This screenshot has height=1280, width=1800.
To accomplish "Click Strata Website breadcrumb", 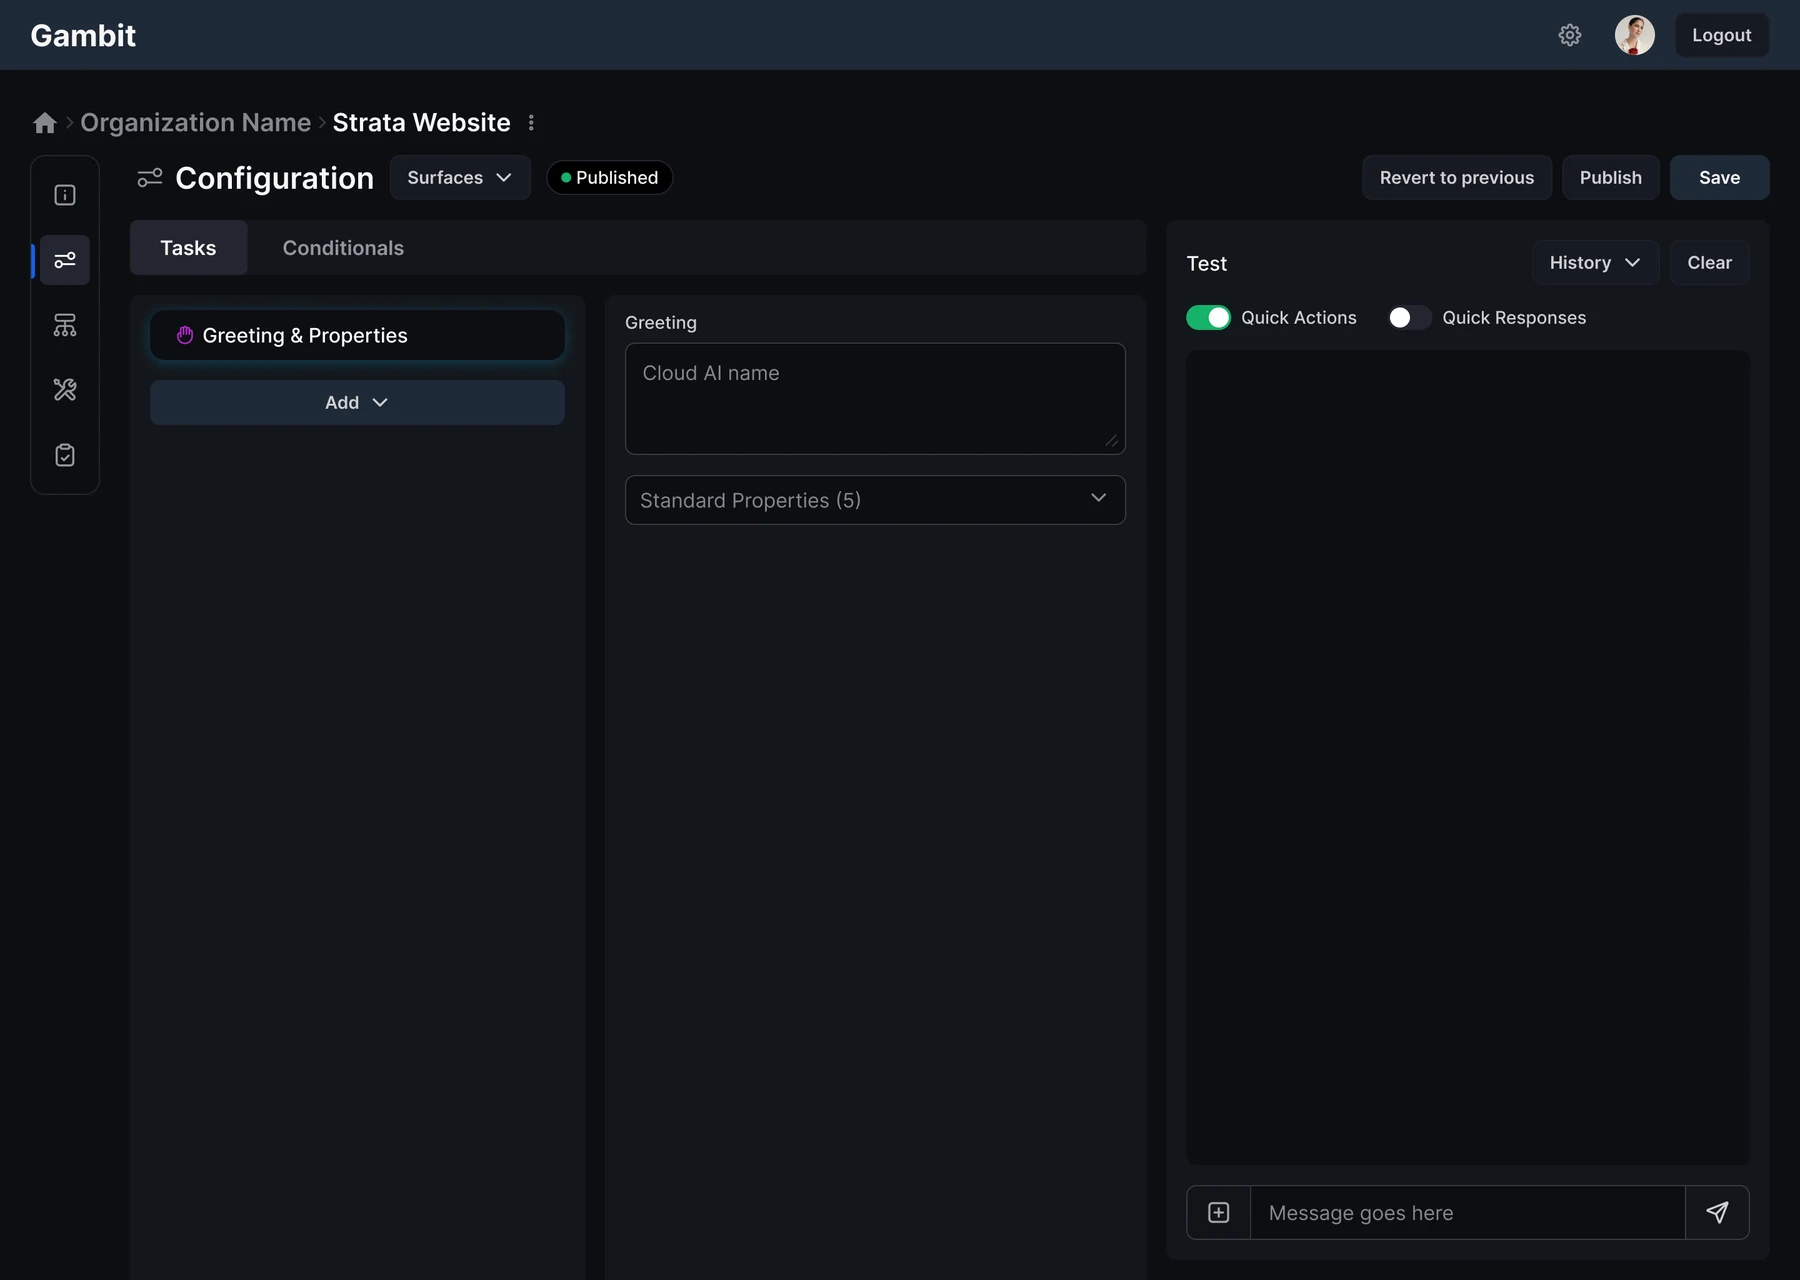I will click(421, 122).
